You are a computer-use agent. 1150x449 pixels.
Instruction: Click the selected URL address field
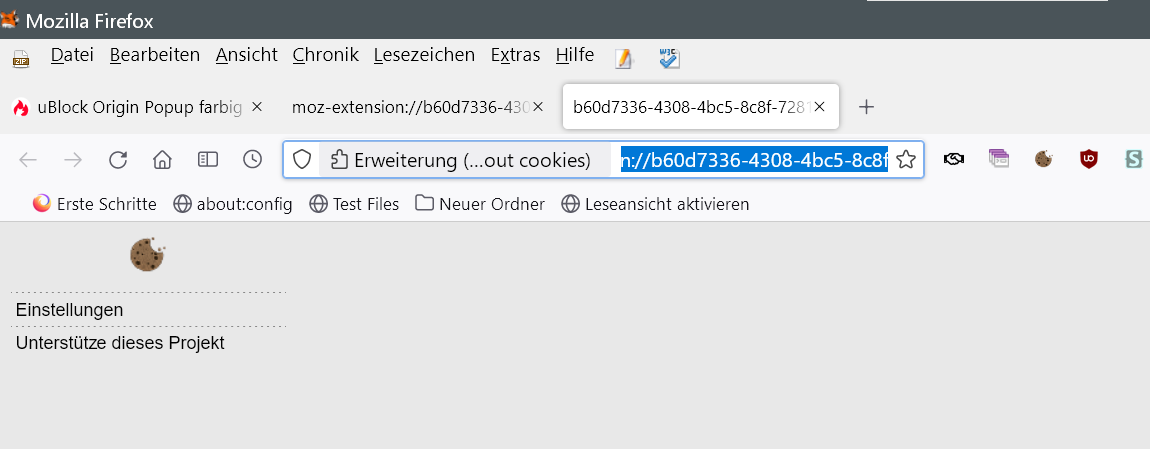[753, 159]
